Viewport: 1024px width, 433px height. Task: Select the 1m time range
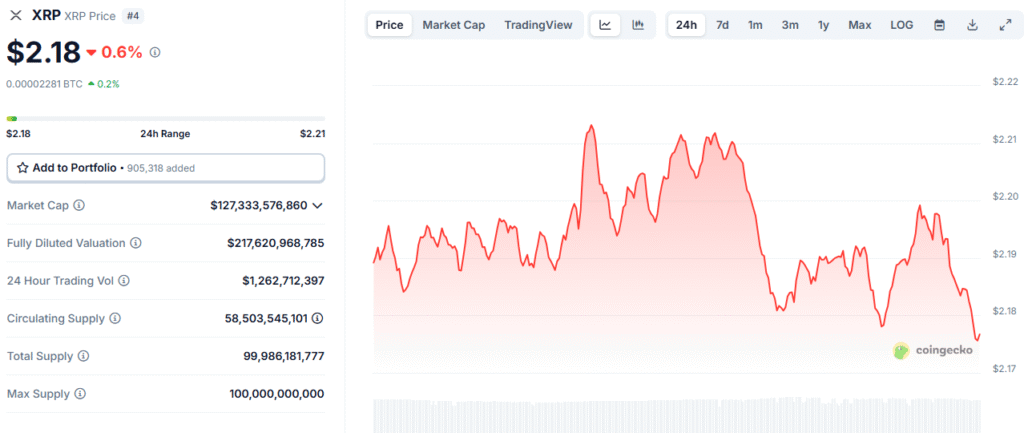tap(755, 25)
